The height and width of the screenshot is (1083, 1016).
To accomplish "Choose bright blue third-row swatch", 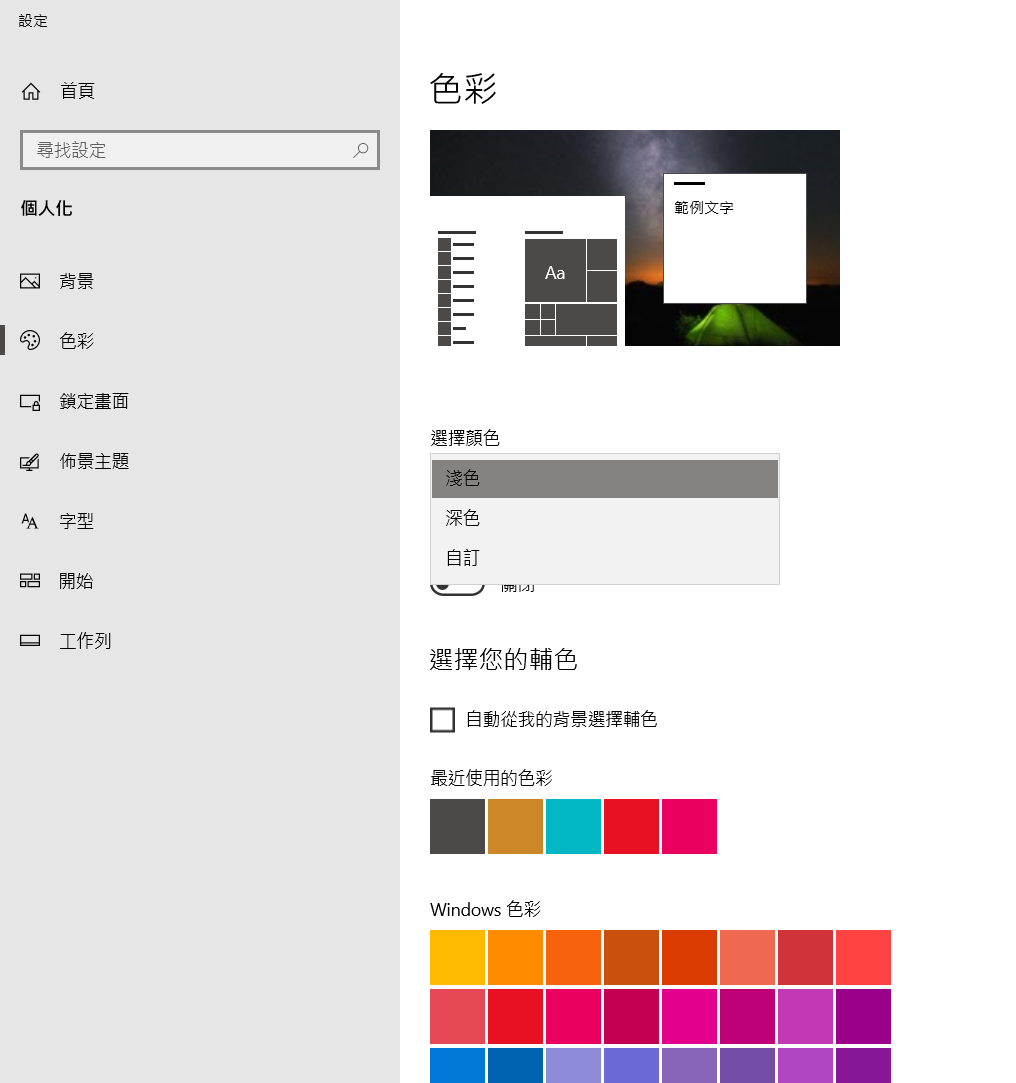I will (457, 1066).
